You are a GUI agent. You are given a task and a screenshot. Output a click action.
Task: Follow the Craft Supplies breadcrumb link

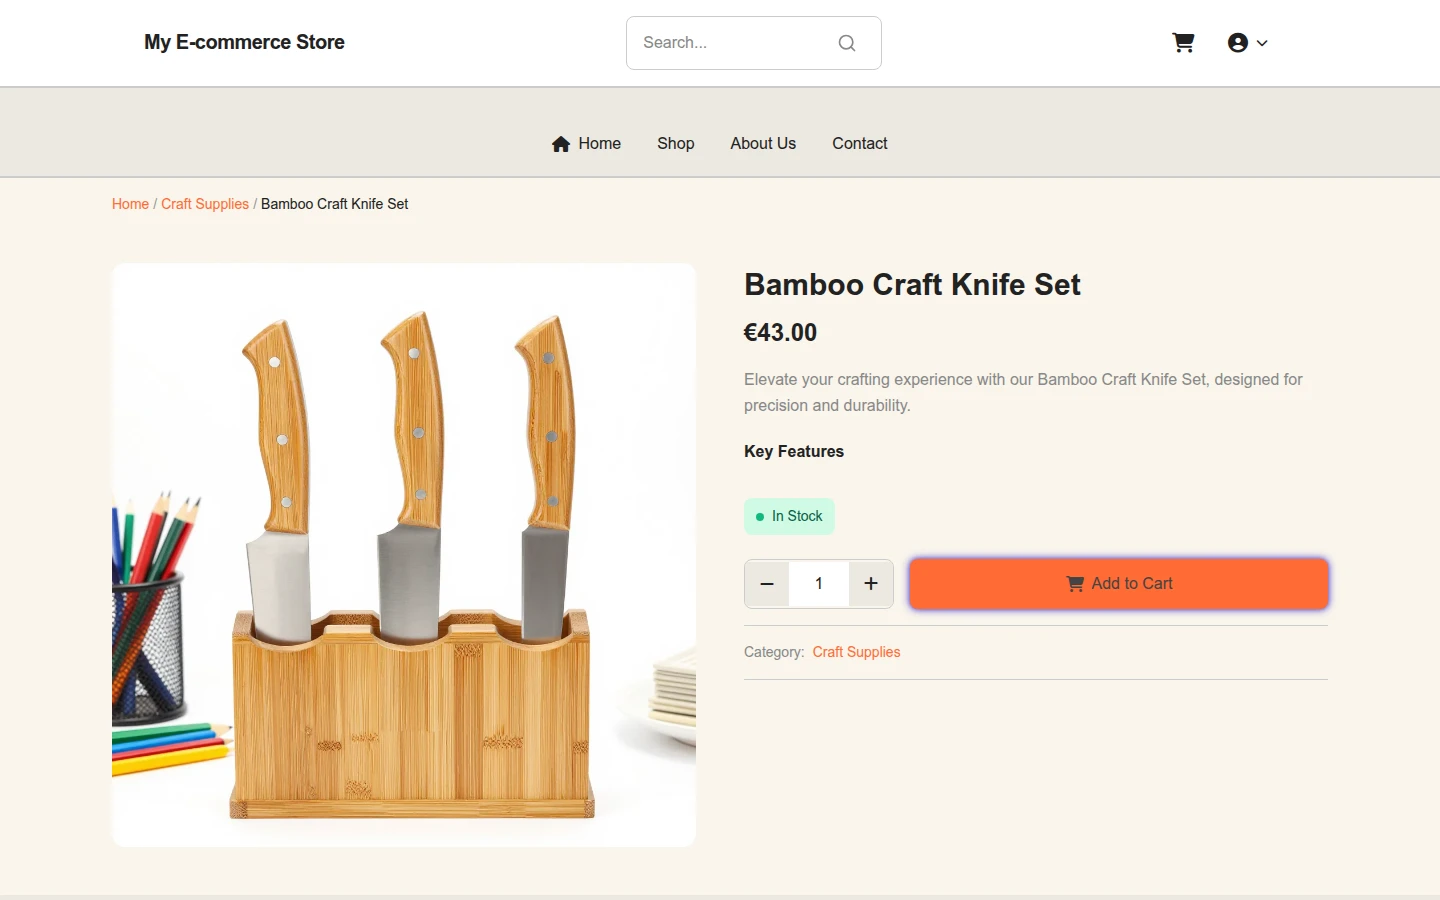pos(205,204)
